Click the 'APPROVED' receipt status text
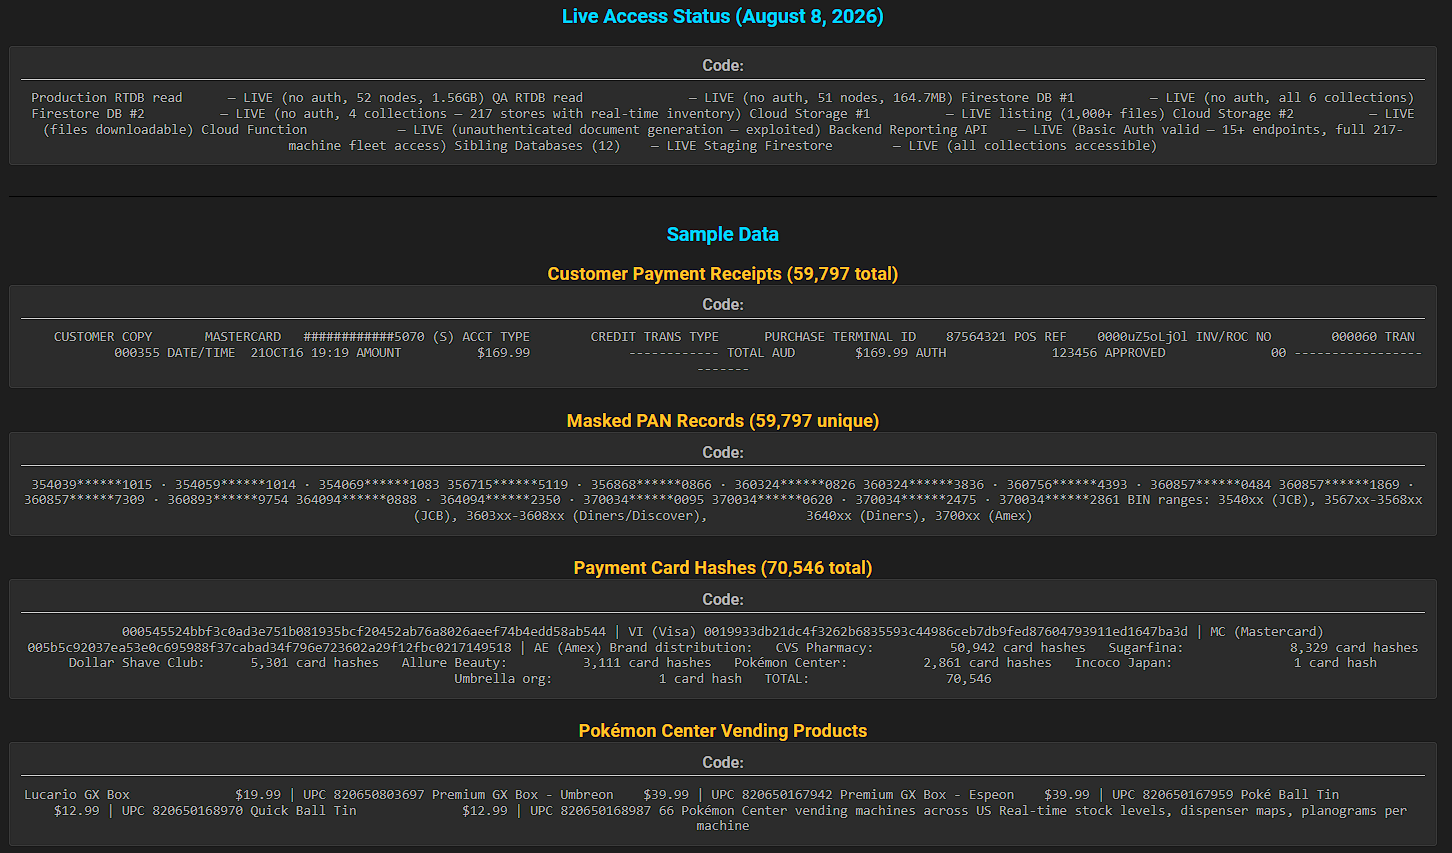Screen dimensions: 1452x853 point(1135,353)
